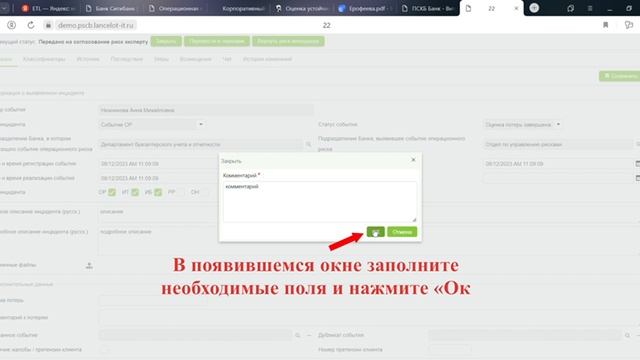Toggle the ИБ checkbox
Viewport: 640px width, 360px height.
coord(158,192)
